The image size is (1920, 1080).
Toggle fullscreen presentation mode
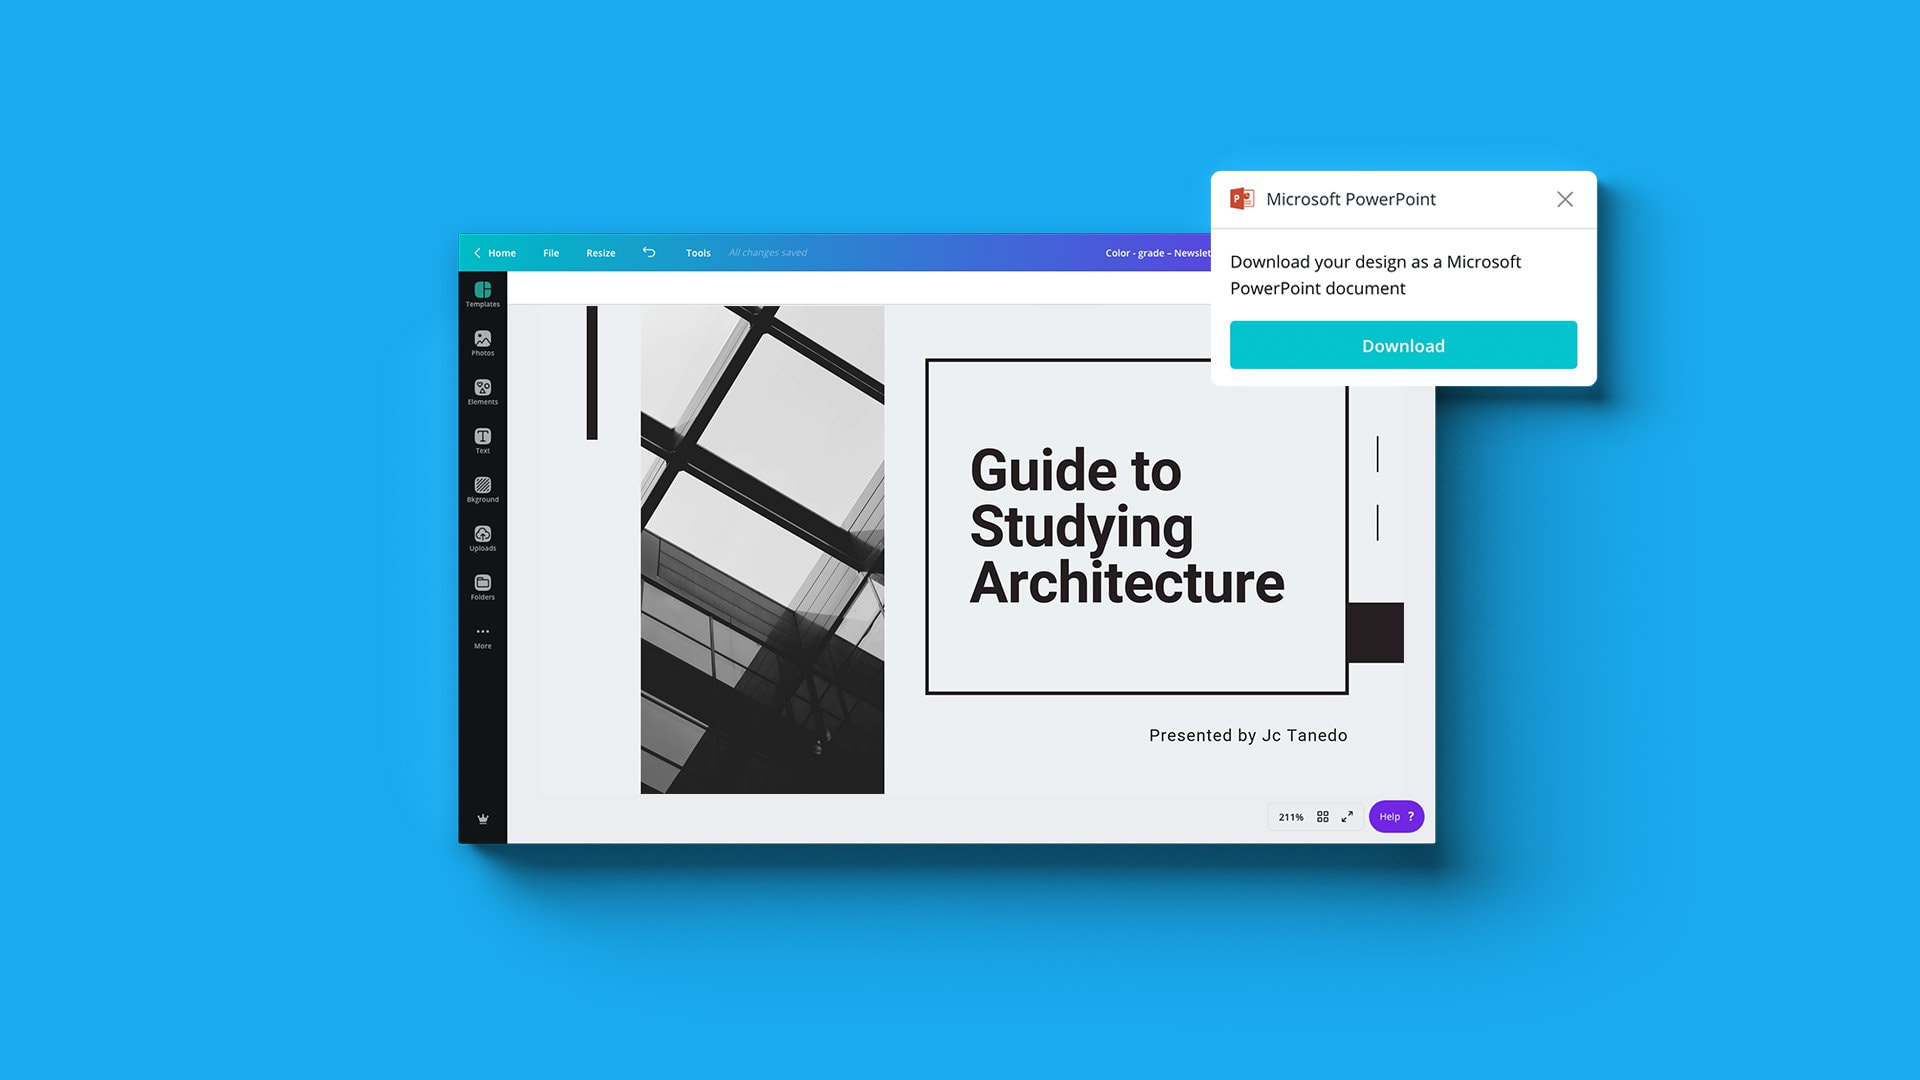(1346, 816)
